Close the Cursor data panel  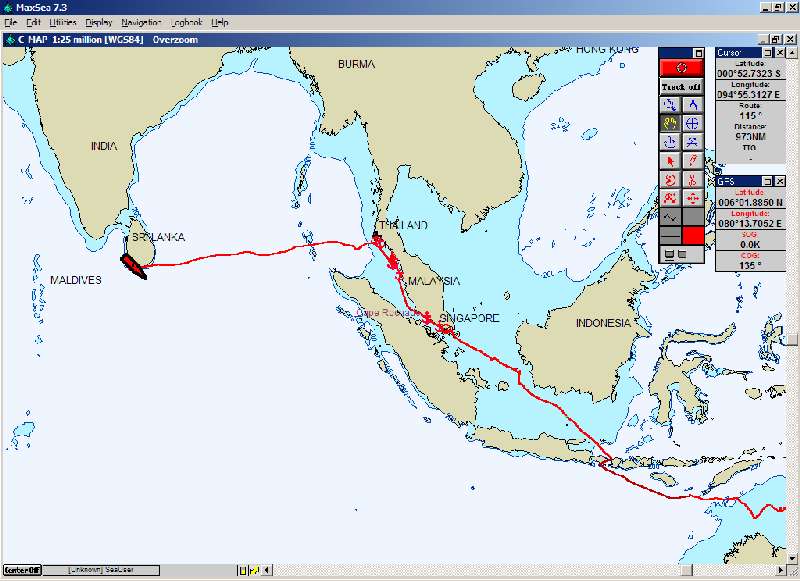(x=781, y=52)
